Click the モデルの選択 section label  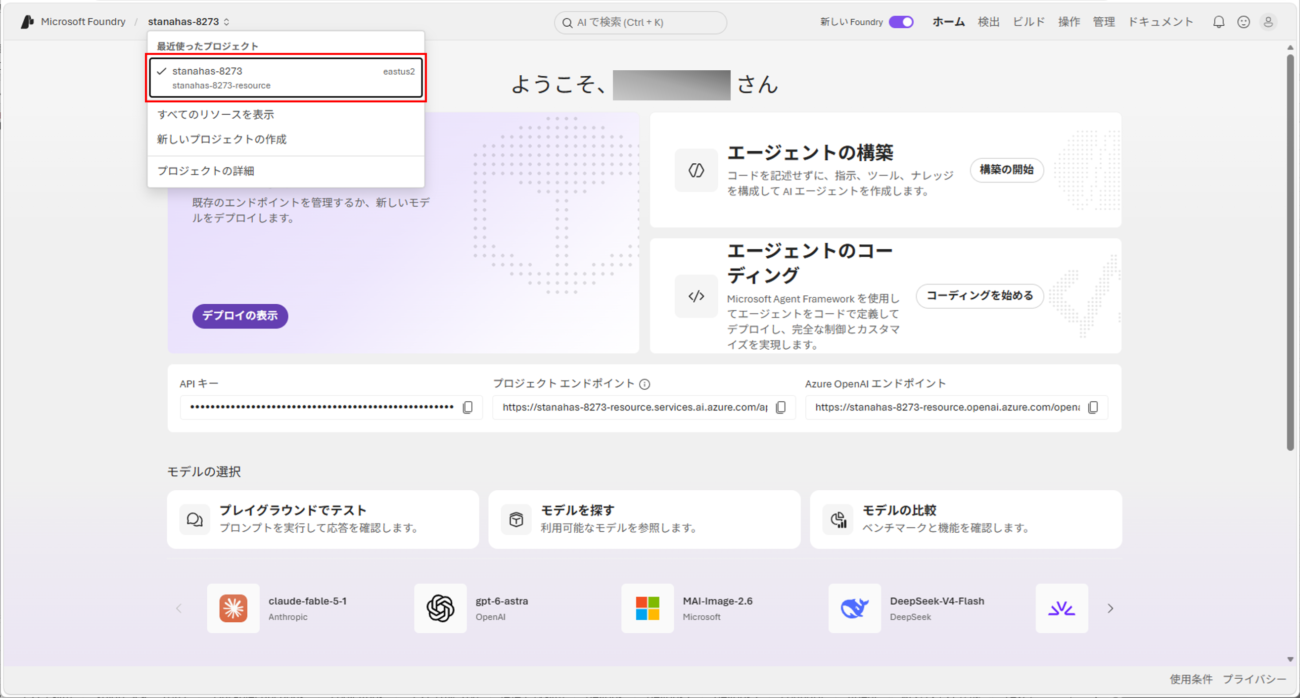pyautogui.click(x=204, y=472)
